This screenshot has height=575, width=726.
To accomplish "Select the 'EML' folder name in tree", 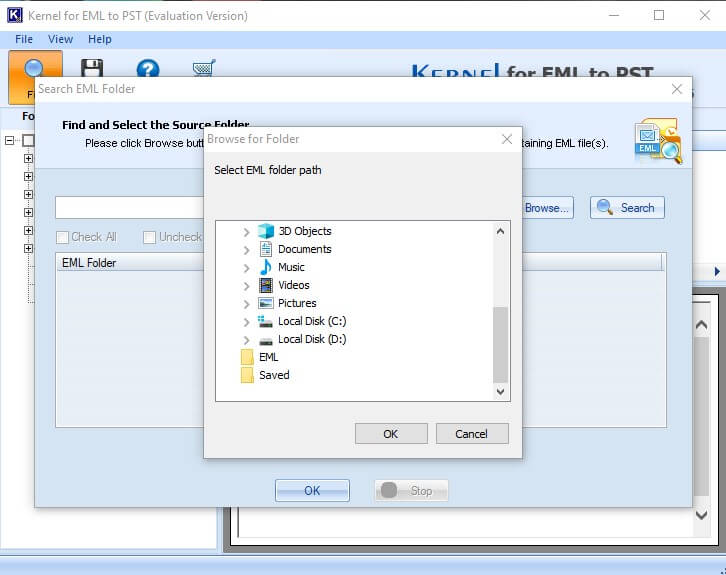I will click(x=269, y=357).
